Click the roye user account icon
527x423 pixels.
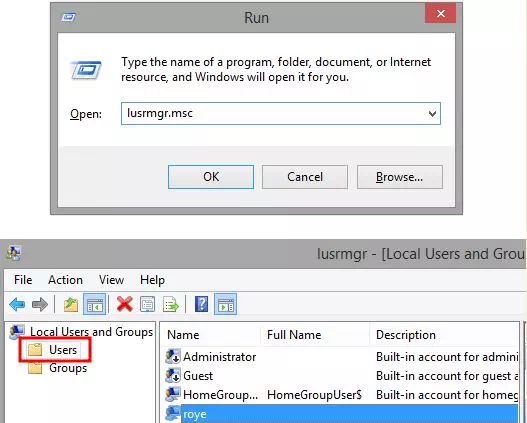click(x=173, y=413)
